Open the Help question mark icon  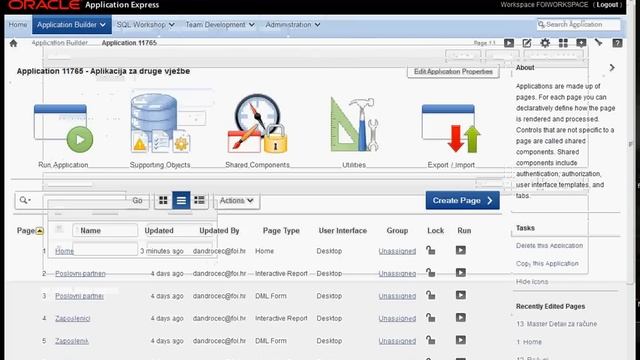pos(617,43)
